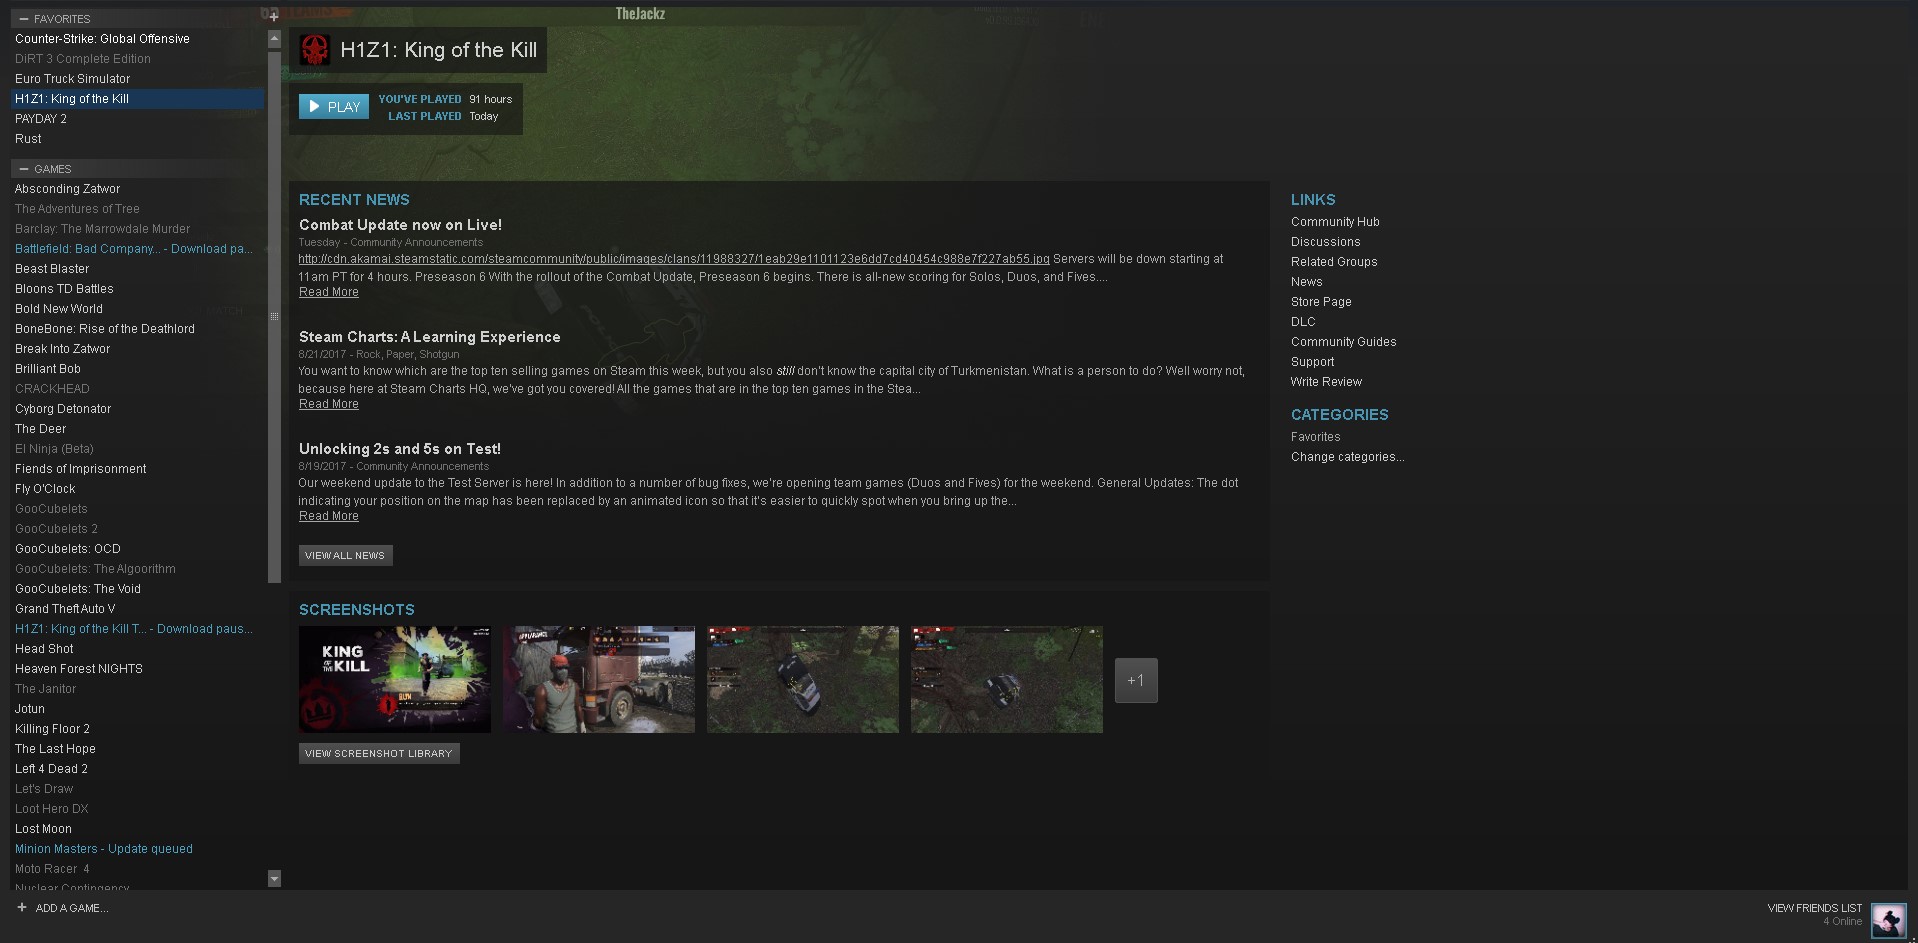Open the Community Hub link
The width and height of the screenshot is (1918, 943).
1334,222
